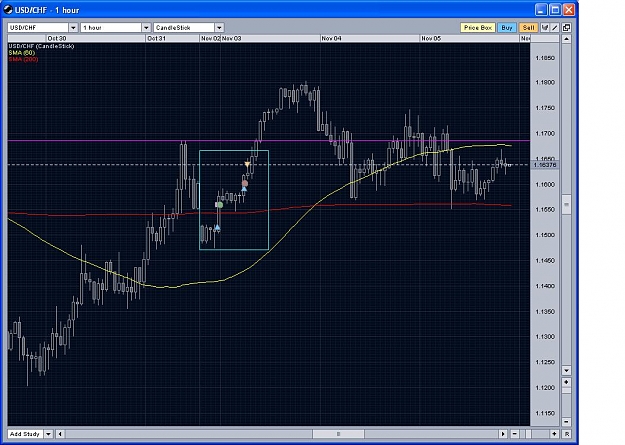Image resolution: width=625 pixels, height=445 pixels.
Task: Click the vertical price scrollbar thumb
Action: [x=566, y=205]
